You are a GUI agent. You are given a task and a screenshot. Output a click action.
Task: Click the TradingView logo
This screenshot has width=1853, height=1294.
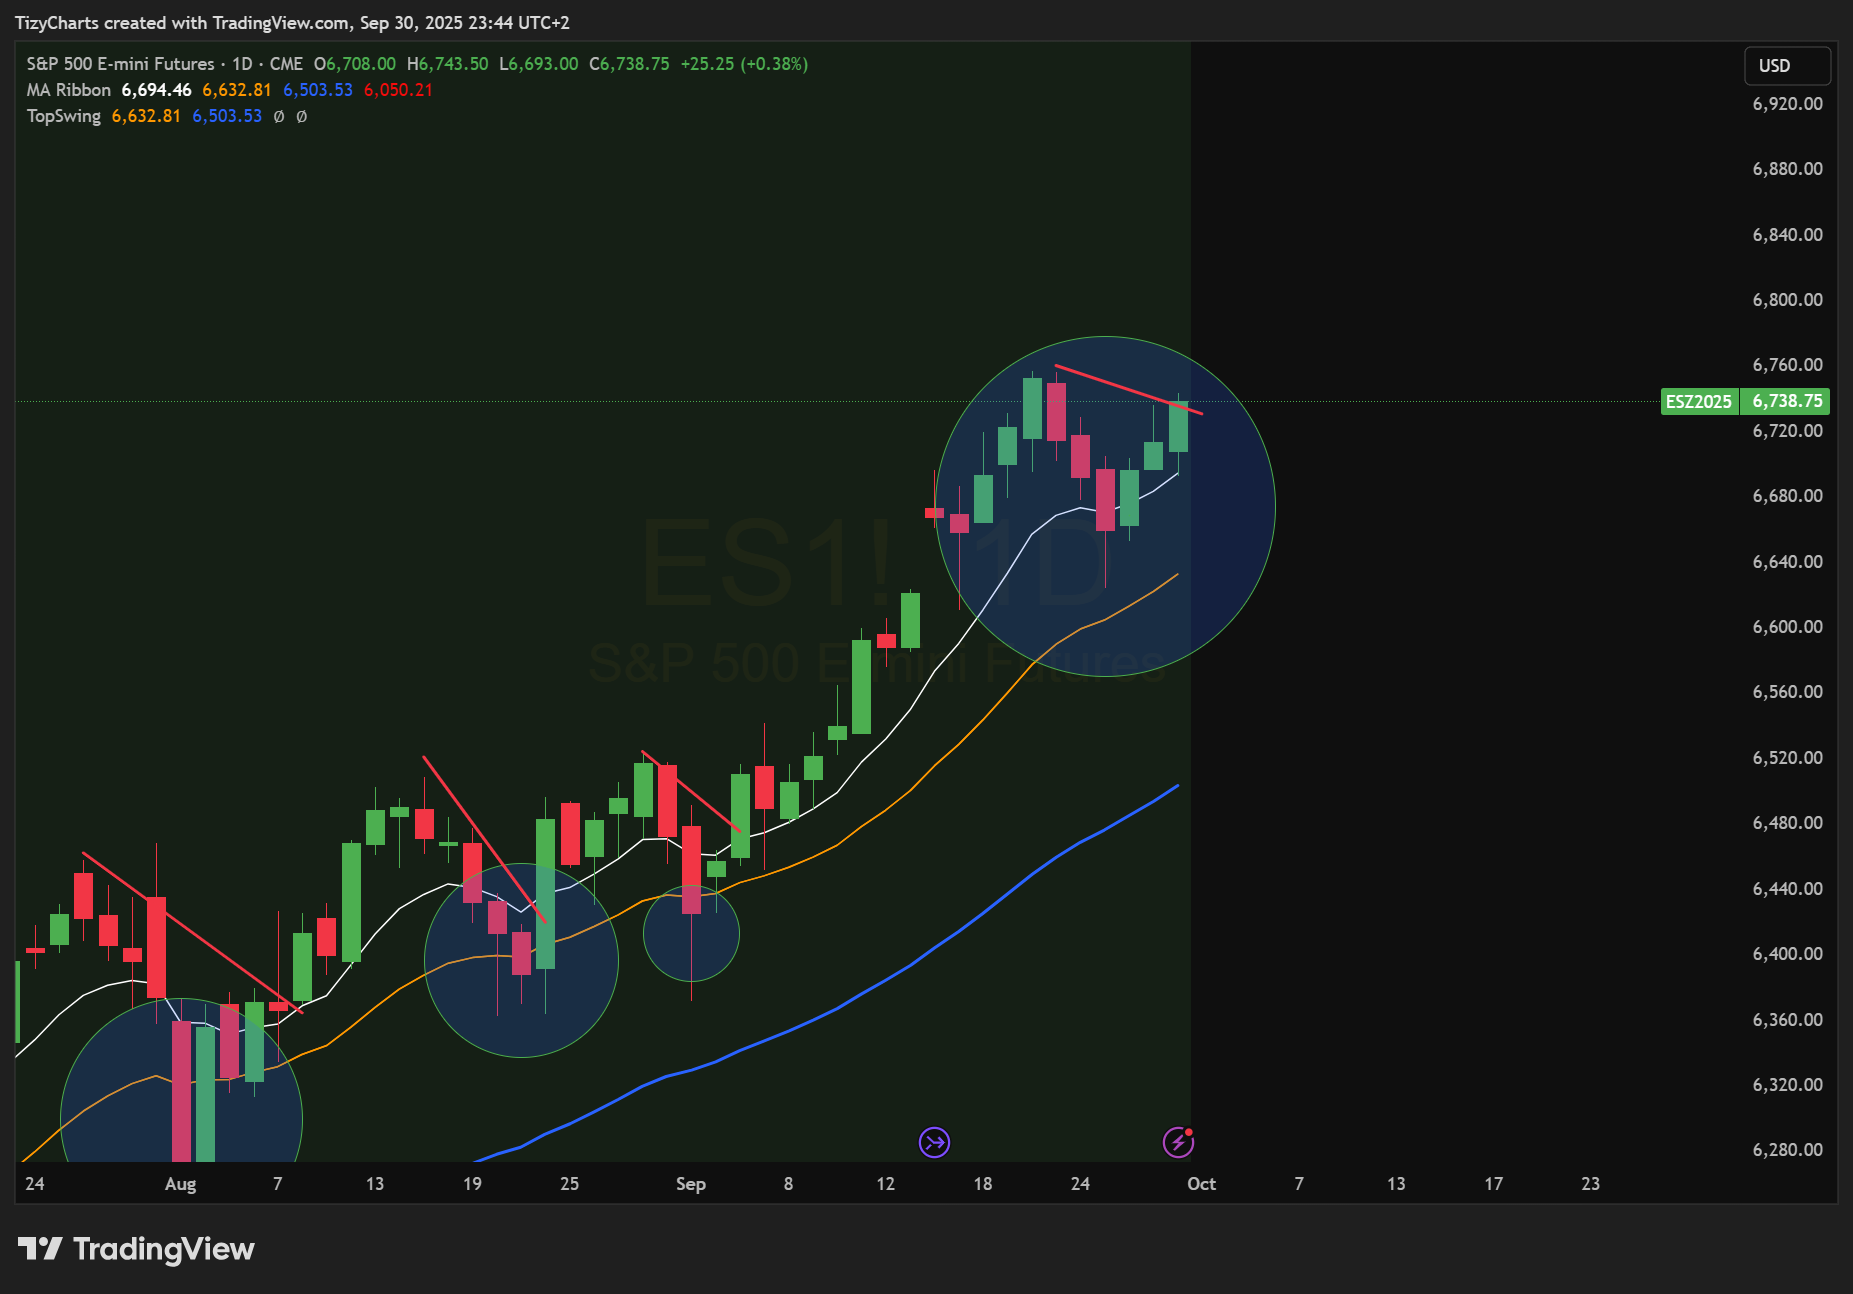[x=136, y=1249]
